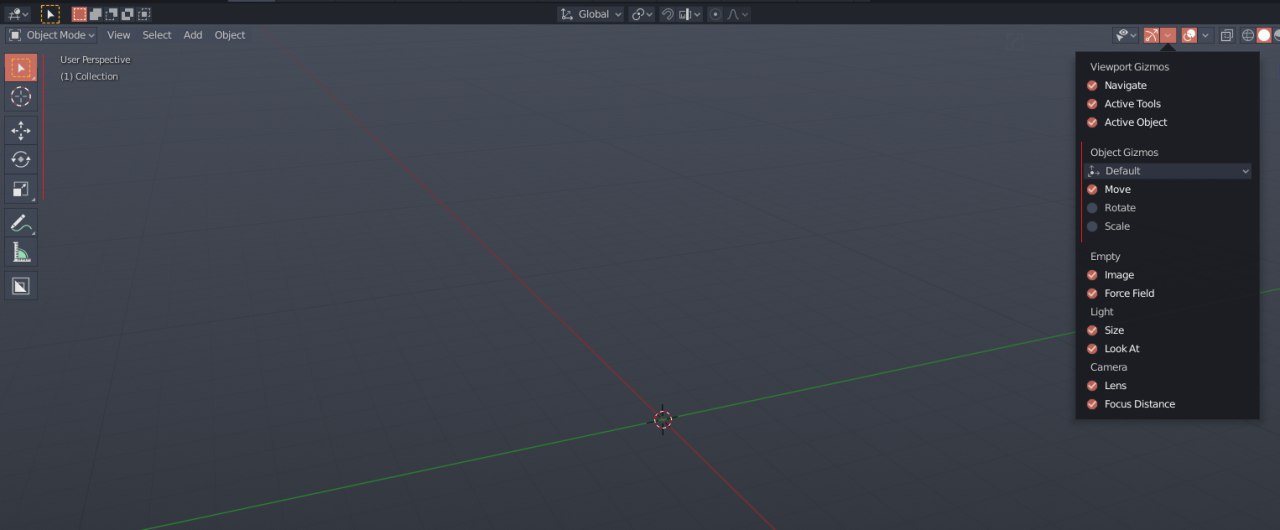Set selection mode to Extend
Image resolution: width=1280 pixels, height=530 pixels.
[95, 14]
